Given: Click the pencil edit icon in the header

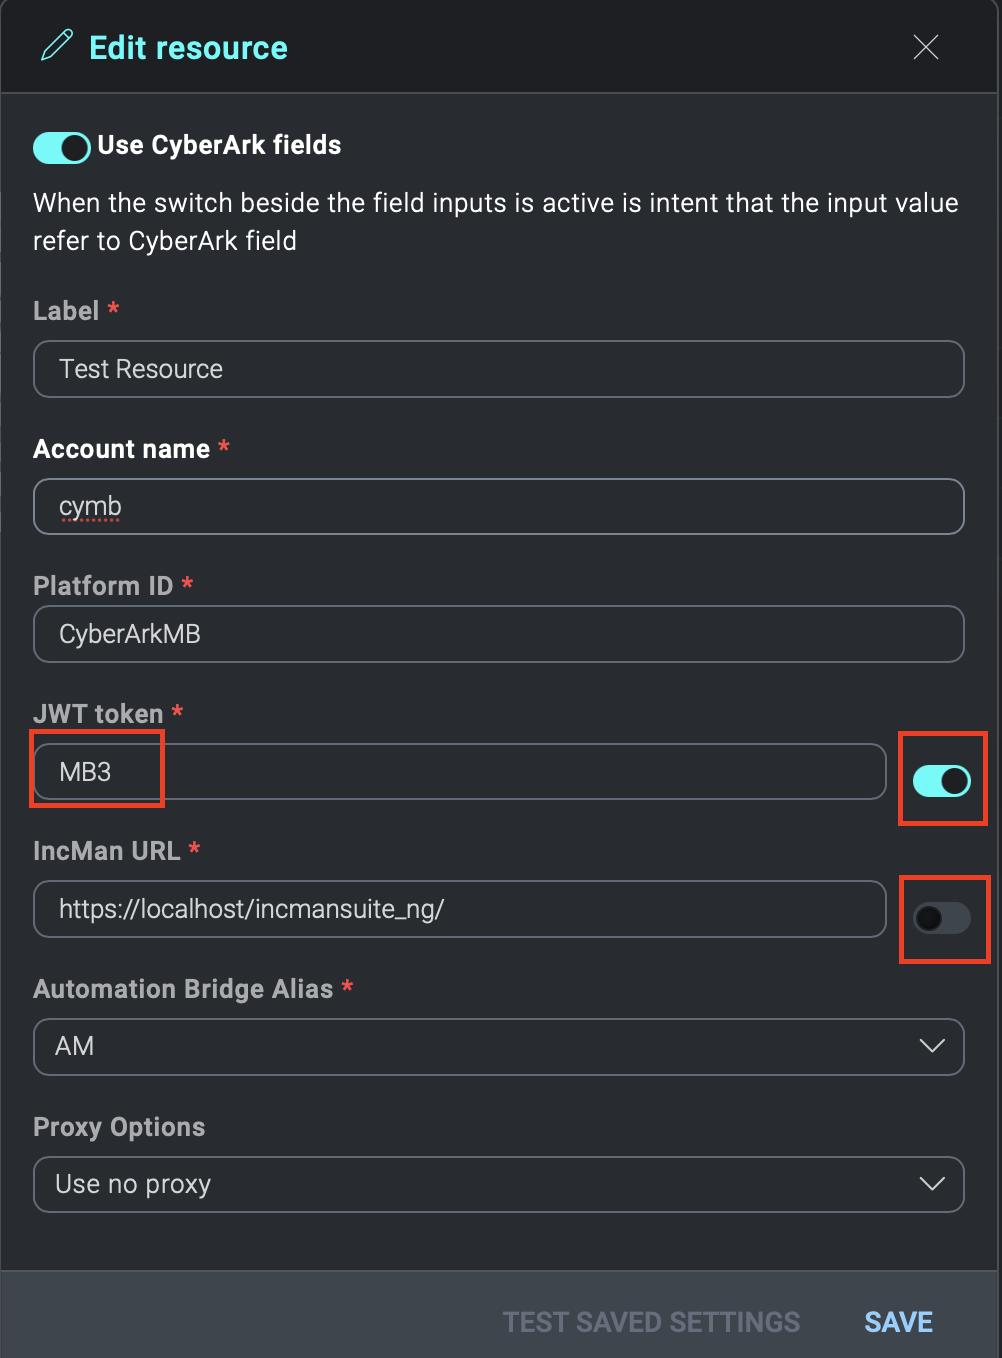Looking at the screenshot, I should pos(56,45).
